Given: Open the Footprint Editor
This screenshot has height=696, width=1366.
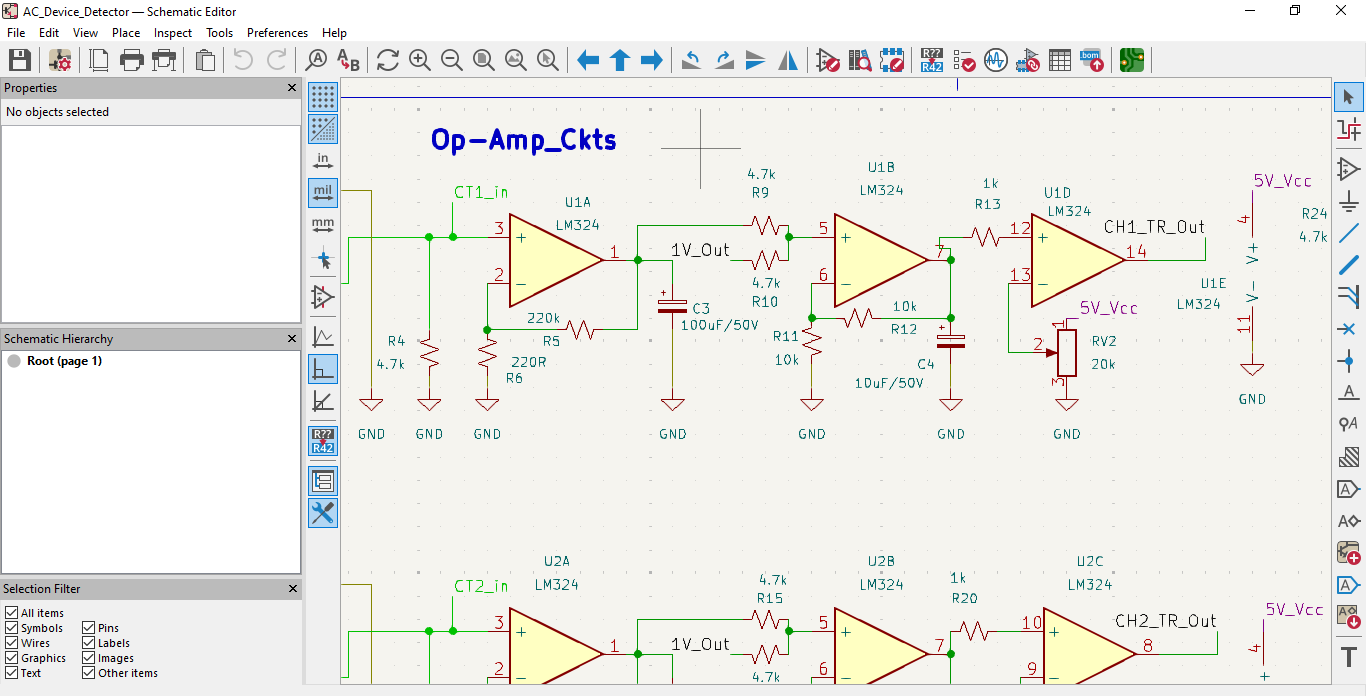Looking at the screenshot, I should tap(892, 60).
